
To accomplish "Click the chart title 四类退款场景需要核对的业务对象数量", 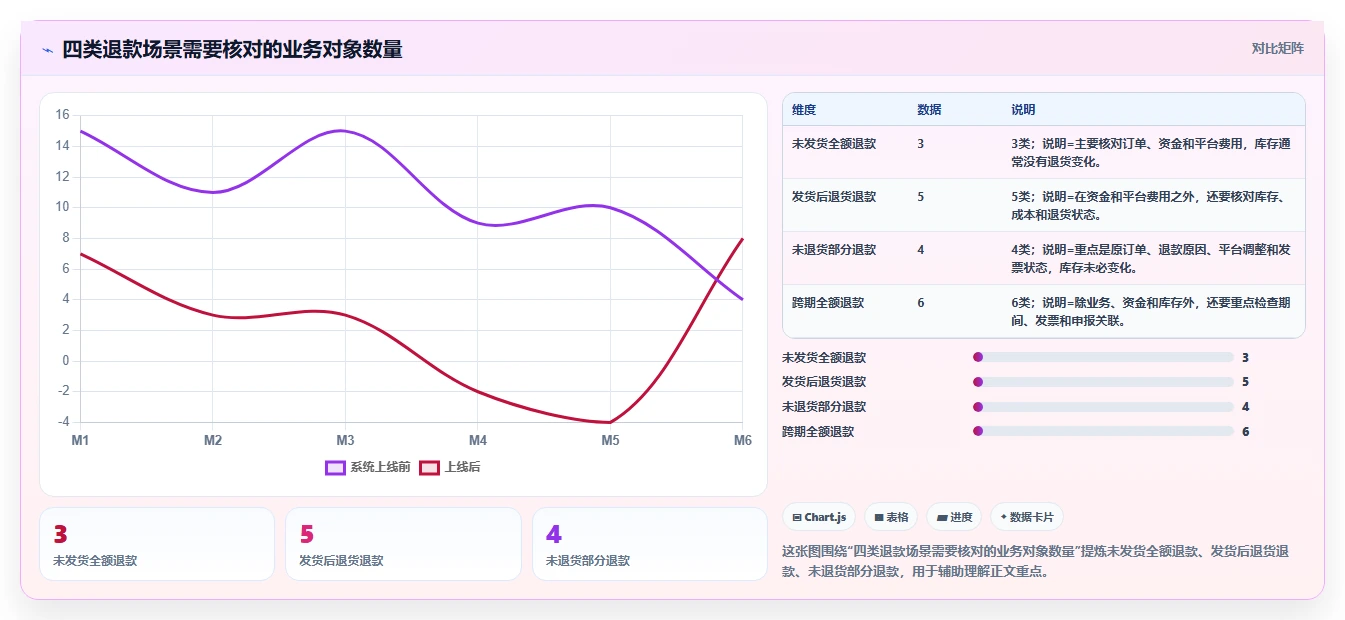I will (232, 49).
